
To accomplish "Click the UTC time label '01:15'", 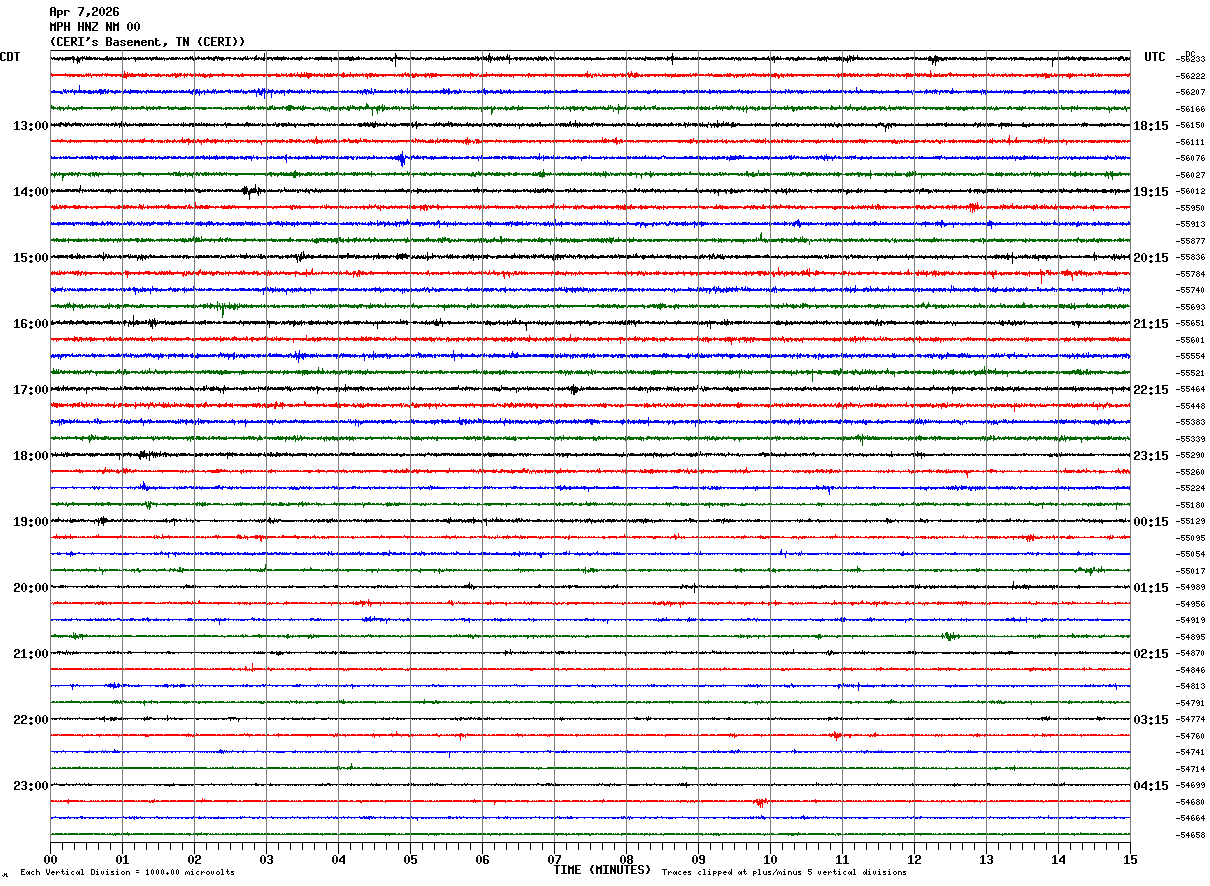I will pyautogui.click(x=1151, y=588).
